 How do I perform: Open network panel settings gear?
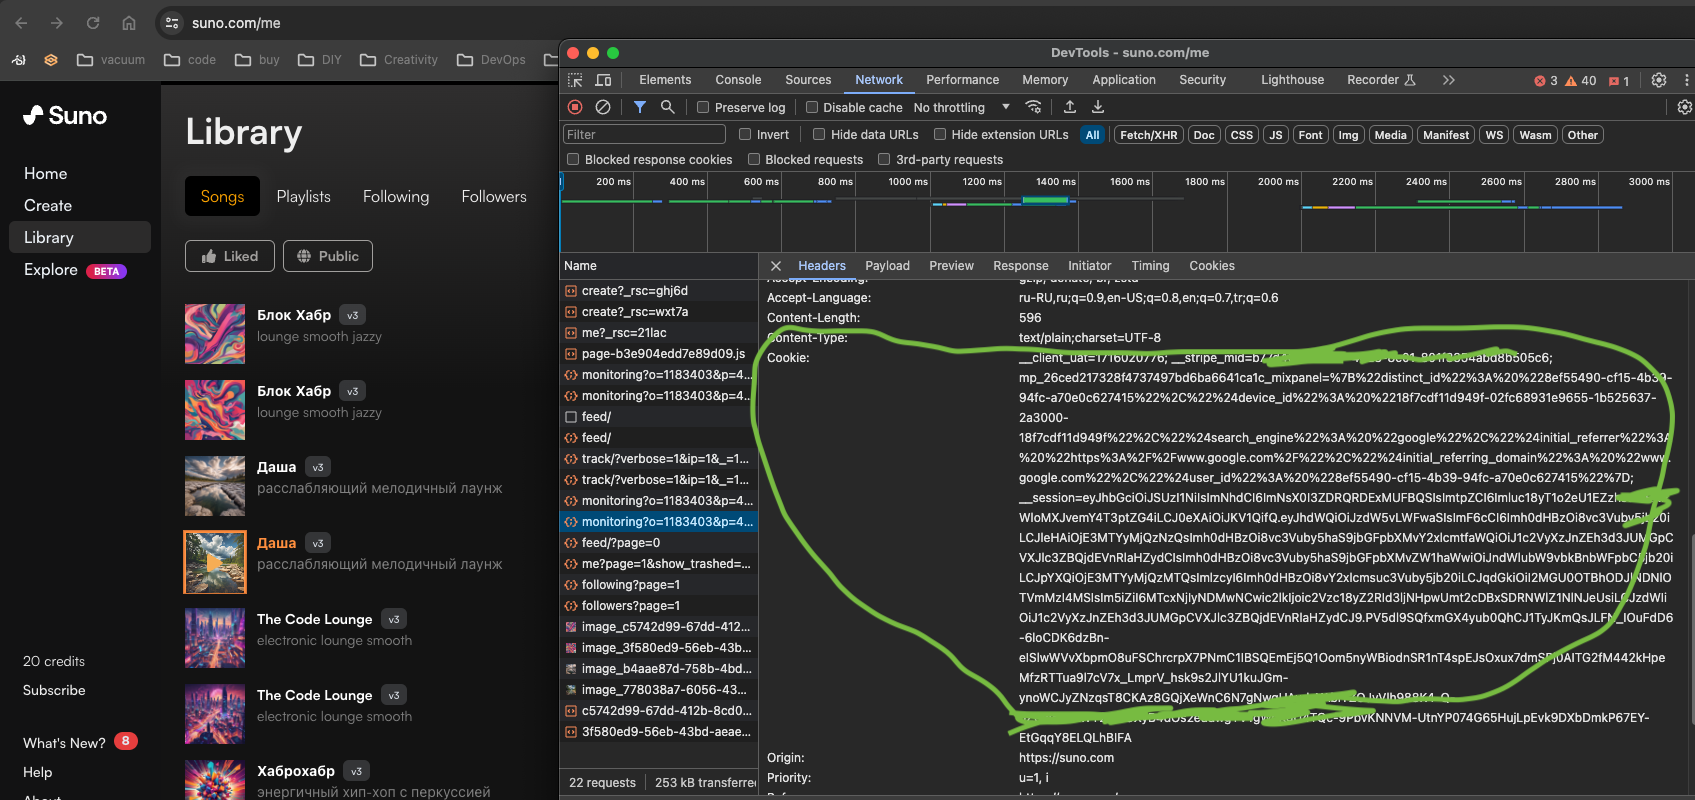(x=1684, y=107)
